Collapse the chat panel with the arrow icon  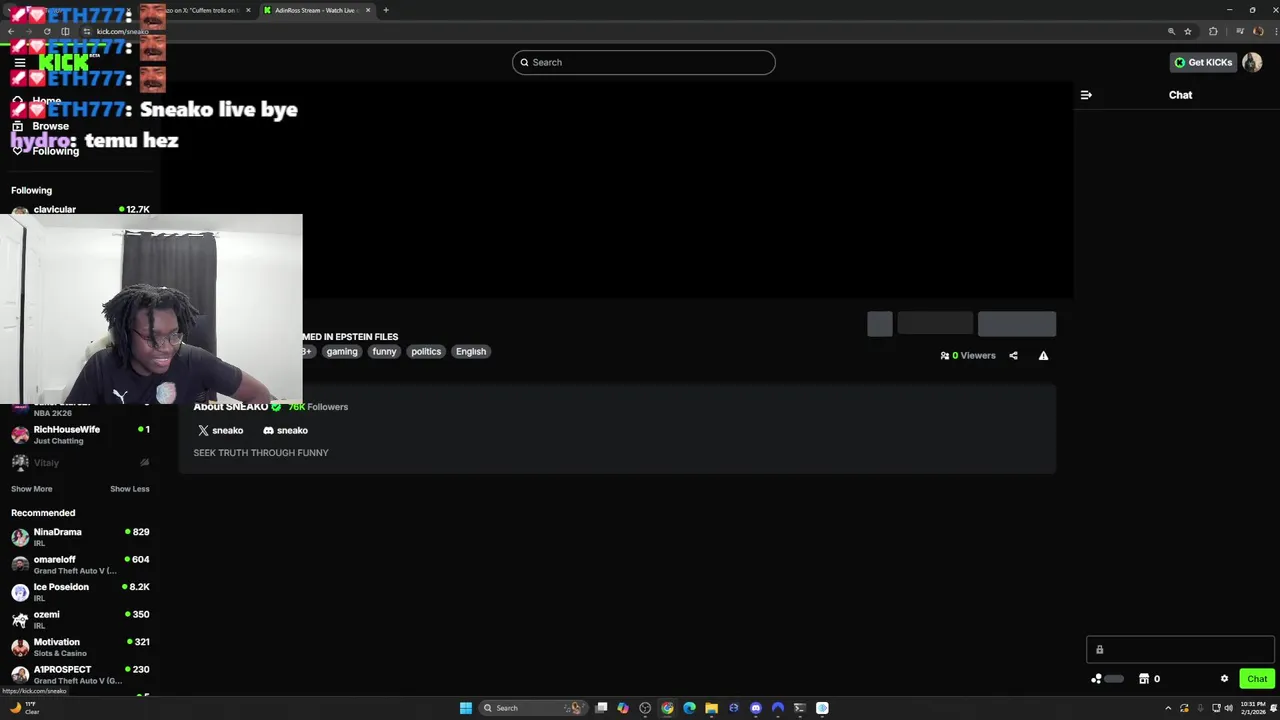click(1086, 95)
